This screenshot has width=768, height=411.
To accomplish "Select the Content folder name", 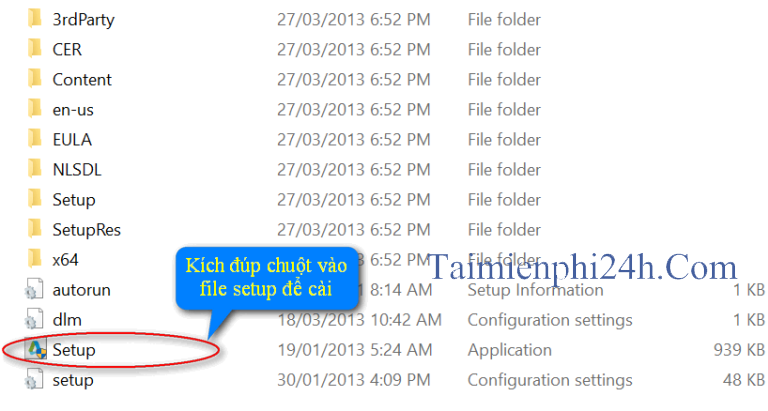I will [82, 79].
